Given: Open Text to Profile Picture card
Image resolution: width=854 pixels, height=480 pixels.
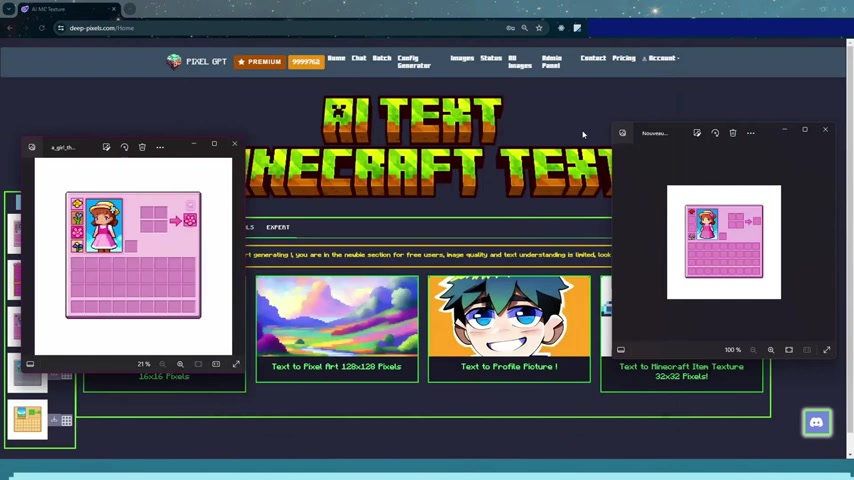Looking at the screenshot, I should coord(509,329).
